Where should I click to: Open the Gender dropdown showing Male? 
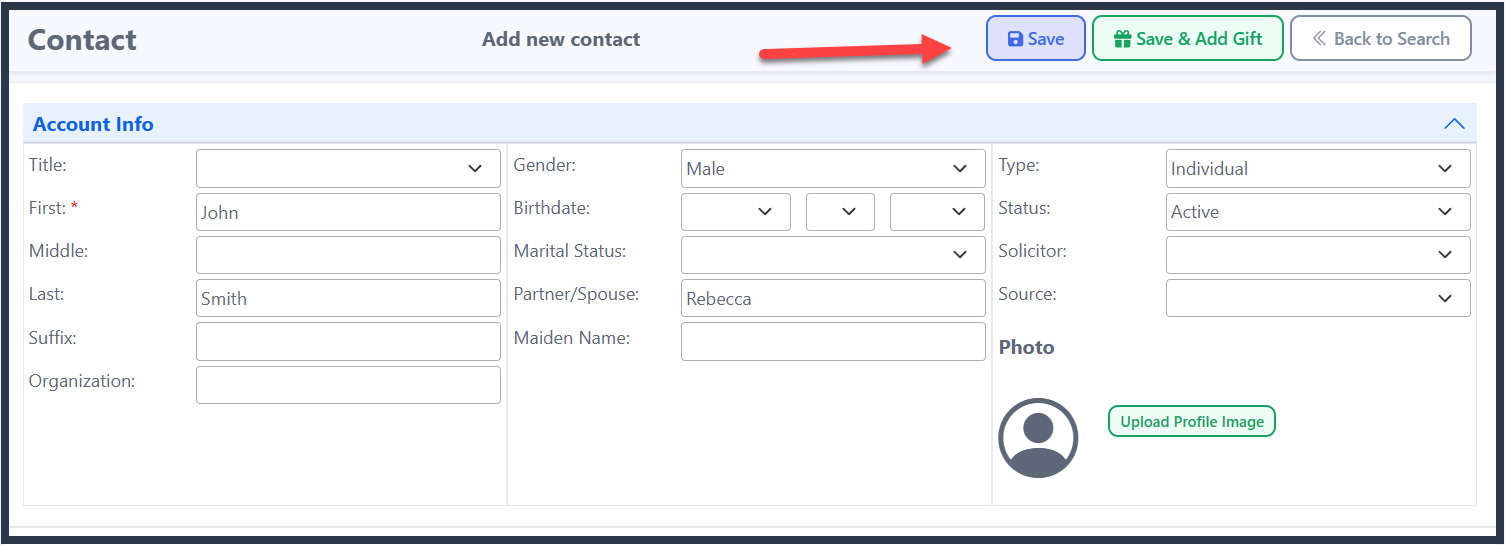833,169
